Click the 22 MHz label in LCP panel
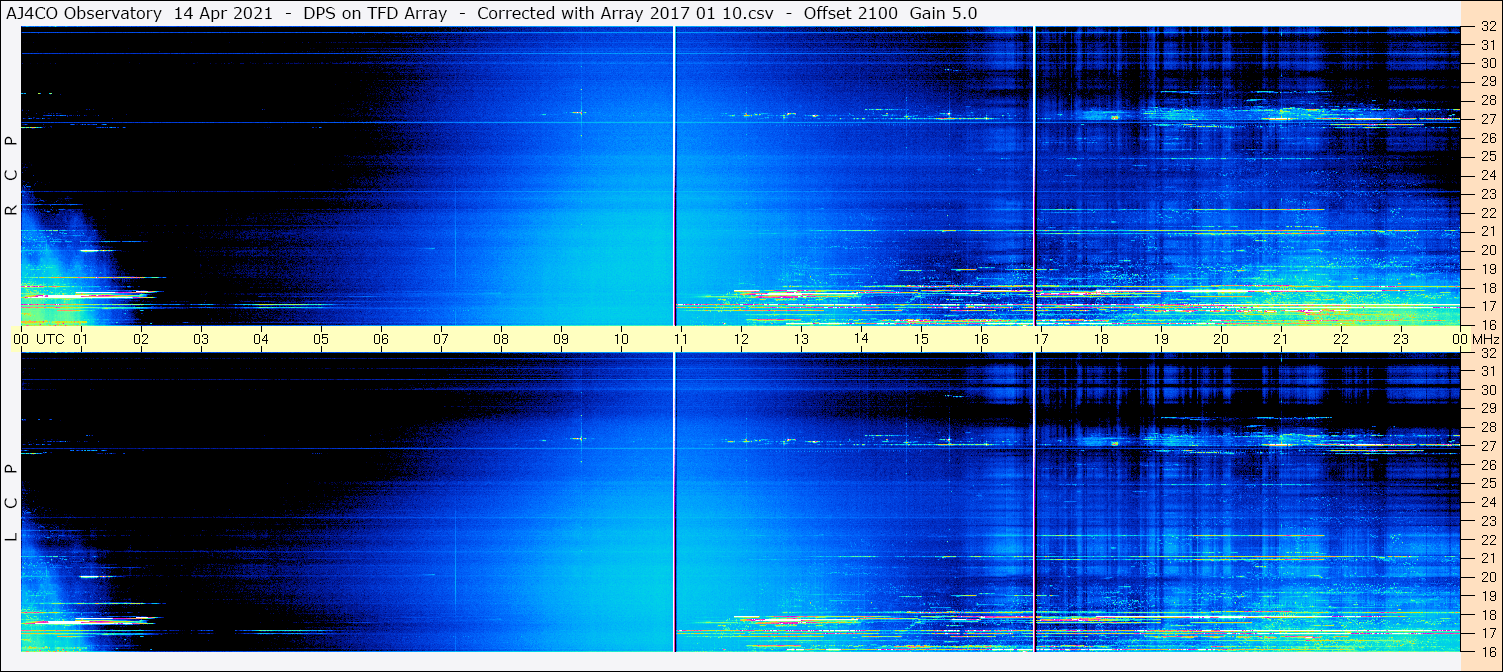1503x672 pixels. click(x=1488, y=540)
